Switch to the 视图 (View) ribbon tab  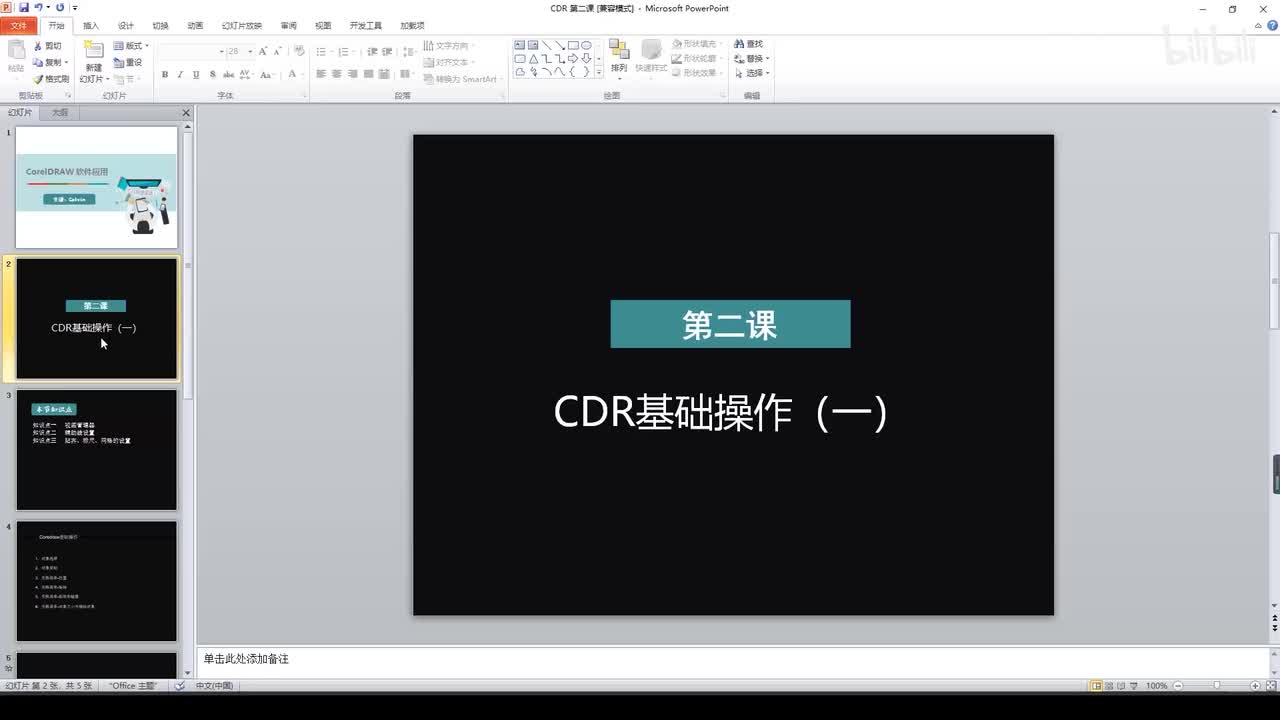pos(323,26)
